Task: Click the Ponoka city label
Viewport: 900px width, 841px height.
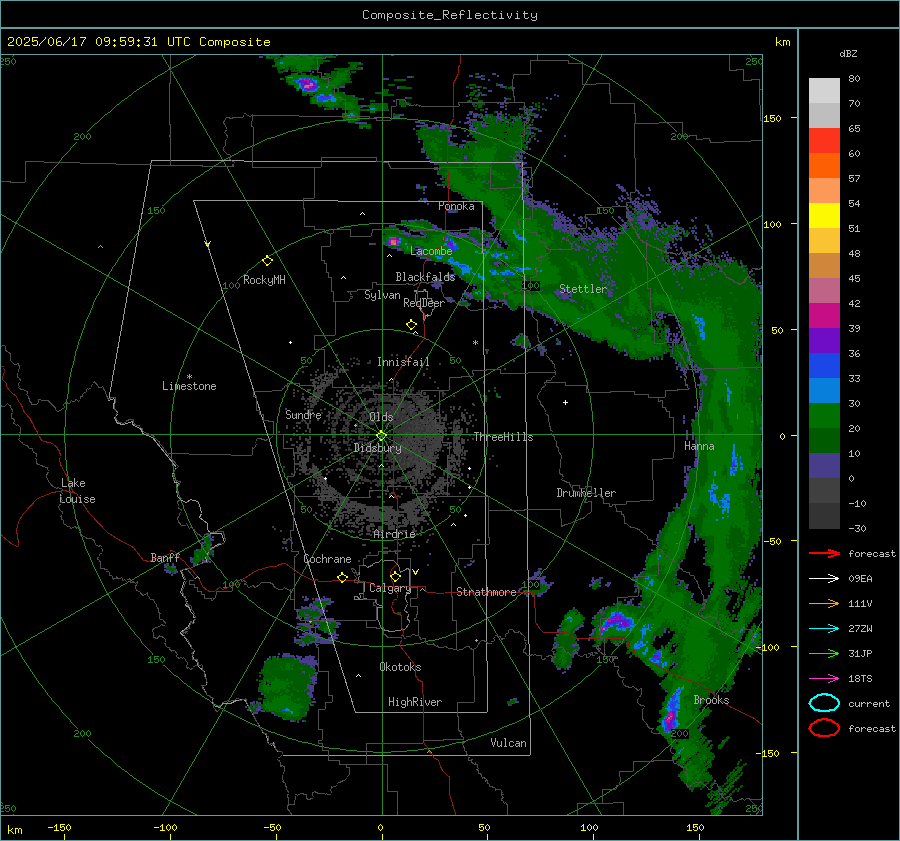Action: click(x=456, y=206)
